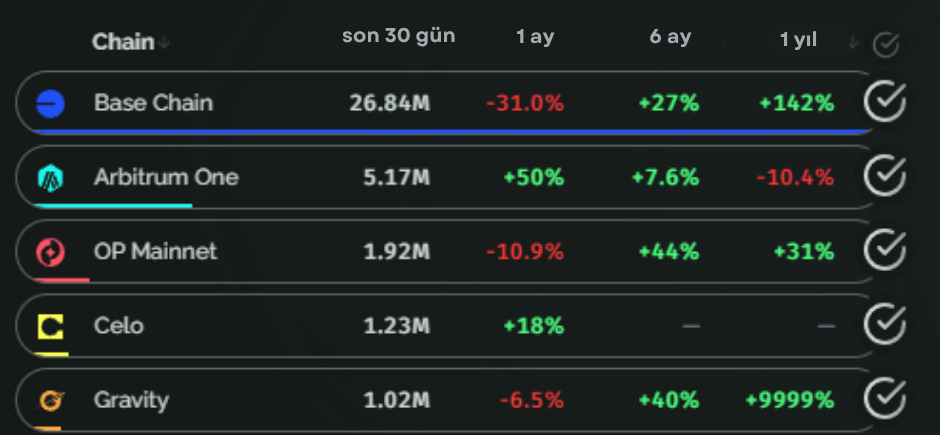Image resolution: width=940 pixels, height=435 pixels.
Task: Click the 1.02M value for Gravity
Action: (x=396, y=400)
